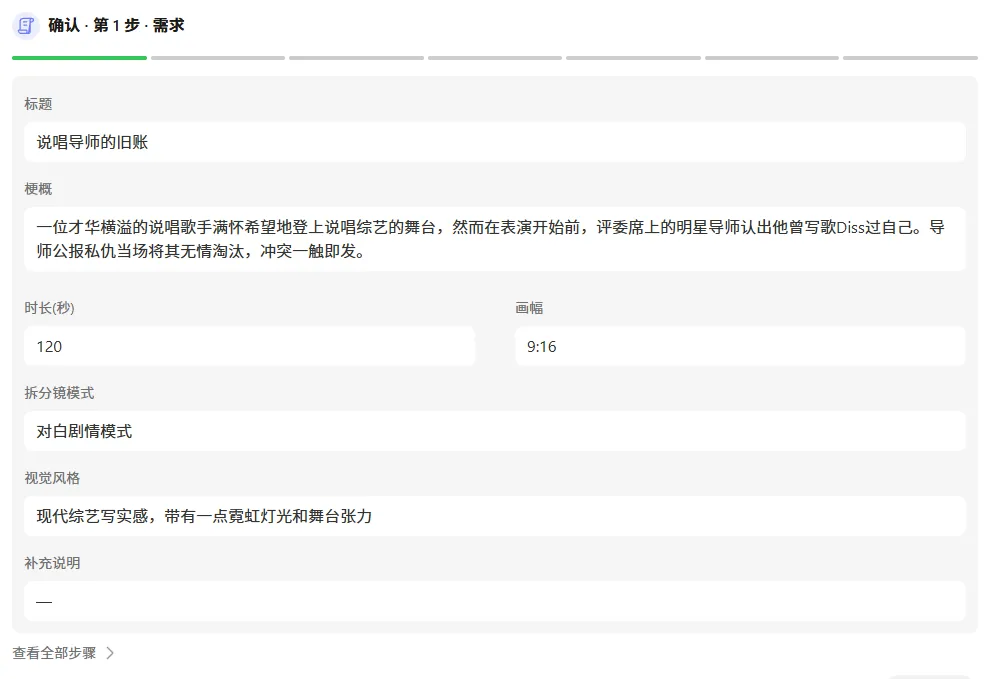Click the 梗概 label above the synopsis

38,189
